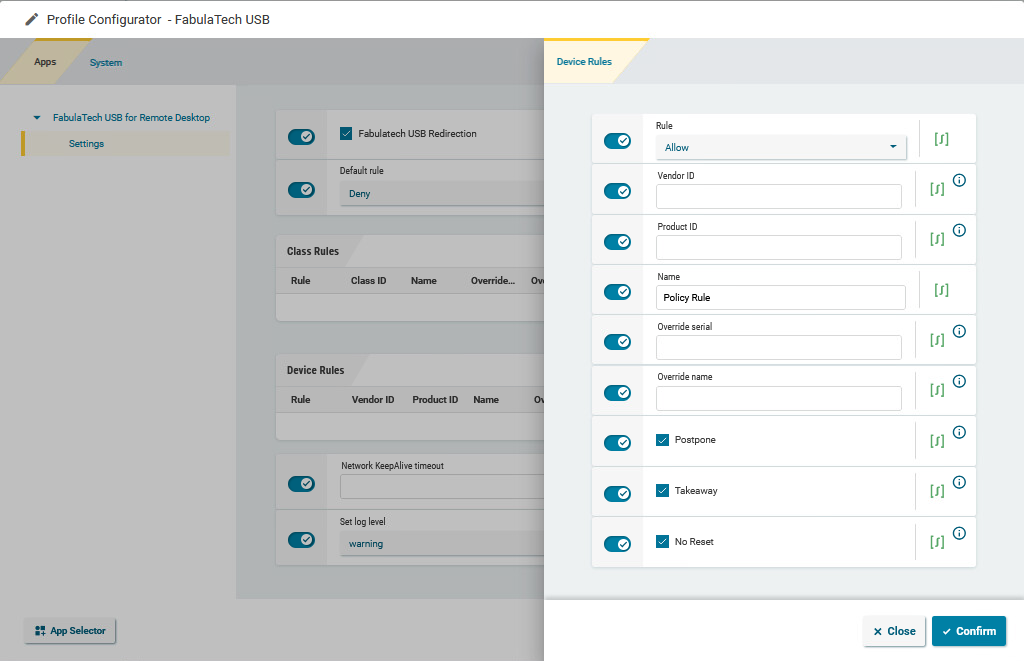Turn off the Set log level toggle
1024x661 pixels.
tap(301, 540)
